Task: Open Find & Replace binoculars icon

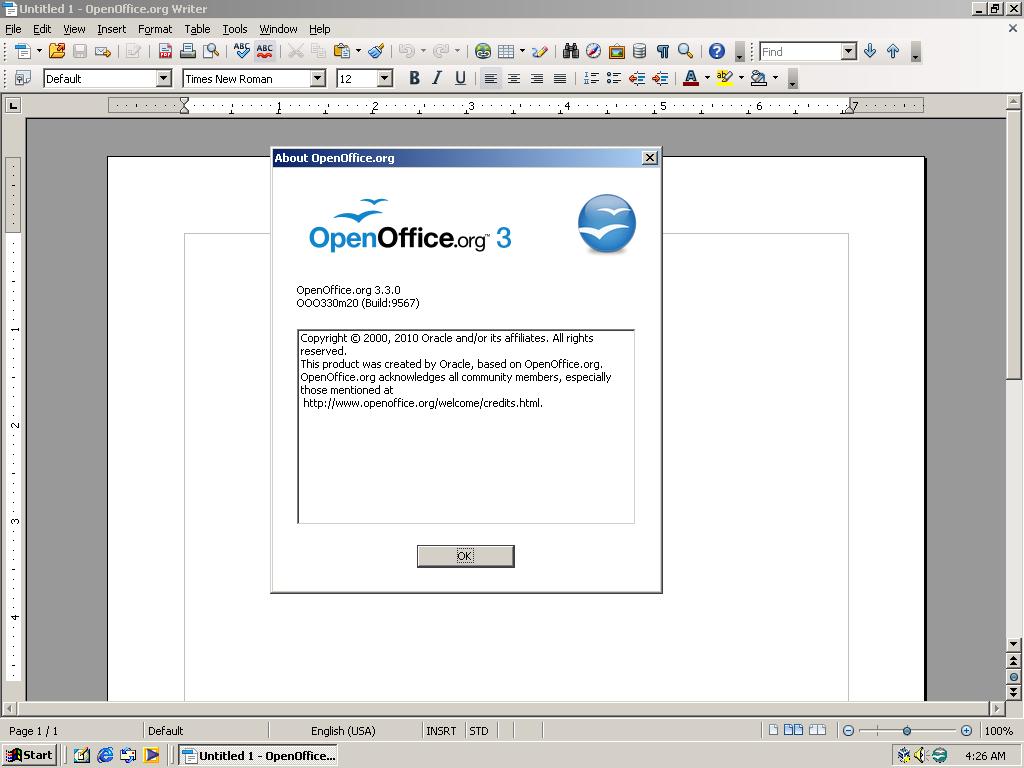Action: point(571,51)
